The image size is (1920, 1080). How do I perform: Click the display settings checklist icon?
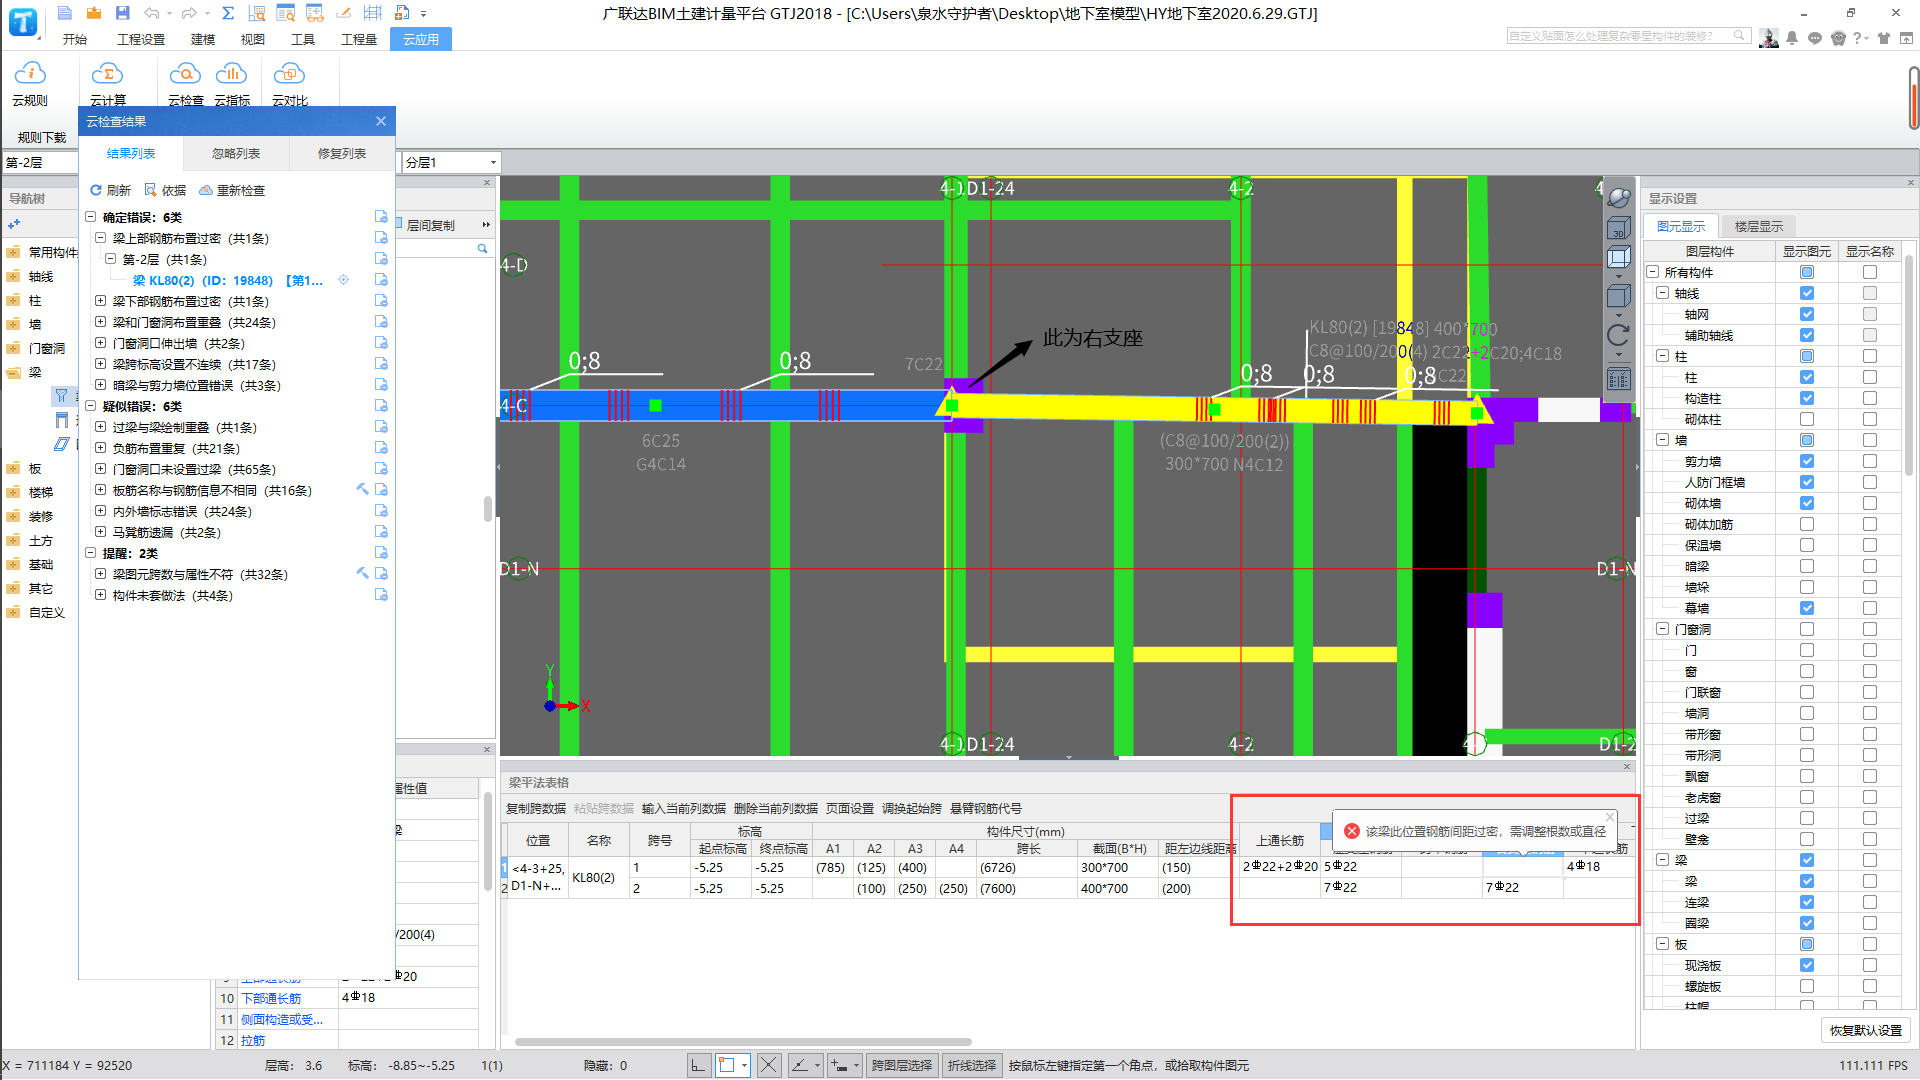pos(1619,379)
